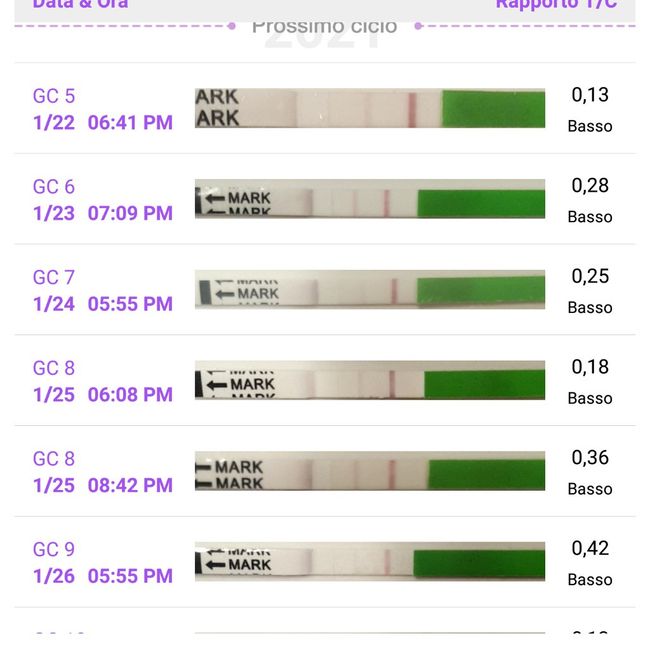Tap the Rapporto T/C column header
The height and width of the screenshot is (650, 650).
click(556, 4)
